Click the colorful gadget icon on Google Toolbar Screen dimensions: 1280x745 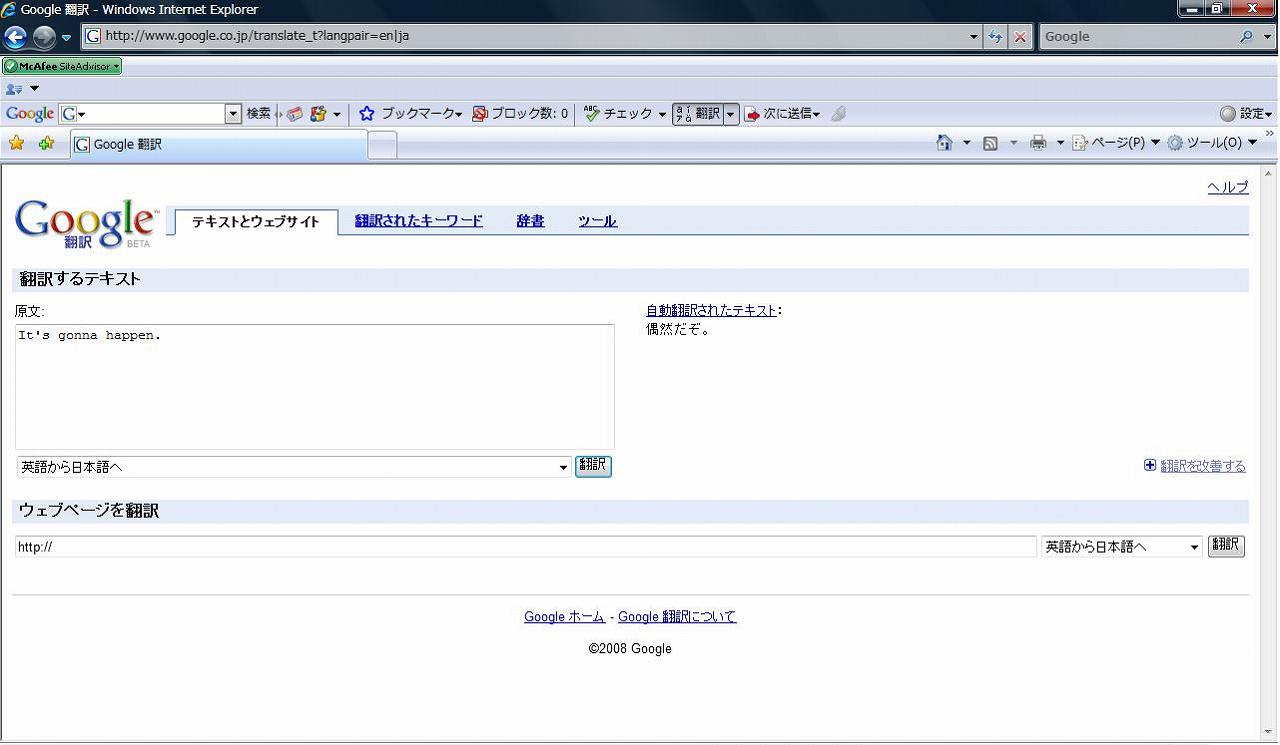(x=319, y=114)
